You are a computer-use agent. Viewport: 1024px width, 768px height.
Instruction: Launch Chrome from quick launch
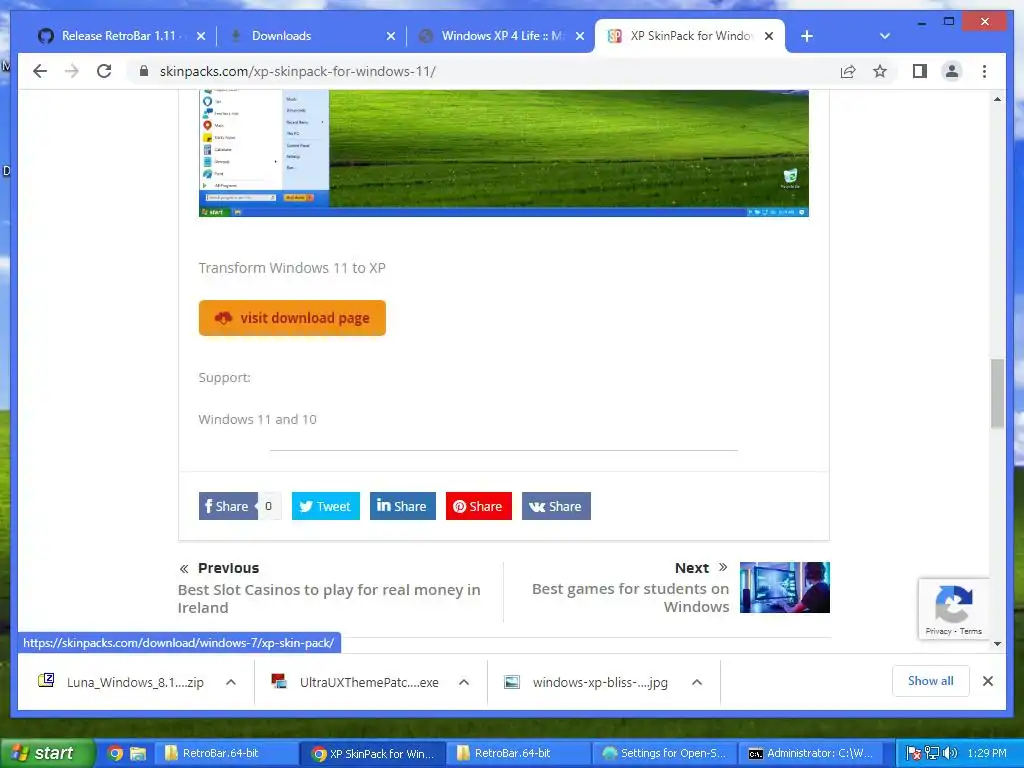115,754
